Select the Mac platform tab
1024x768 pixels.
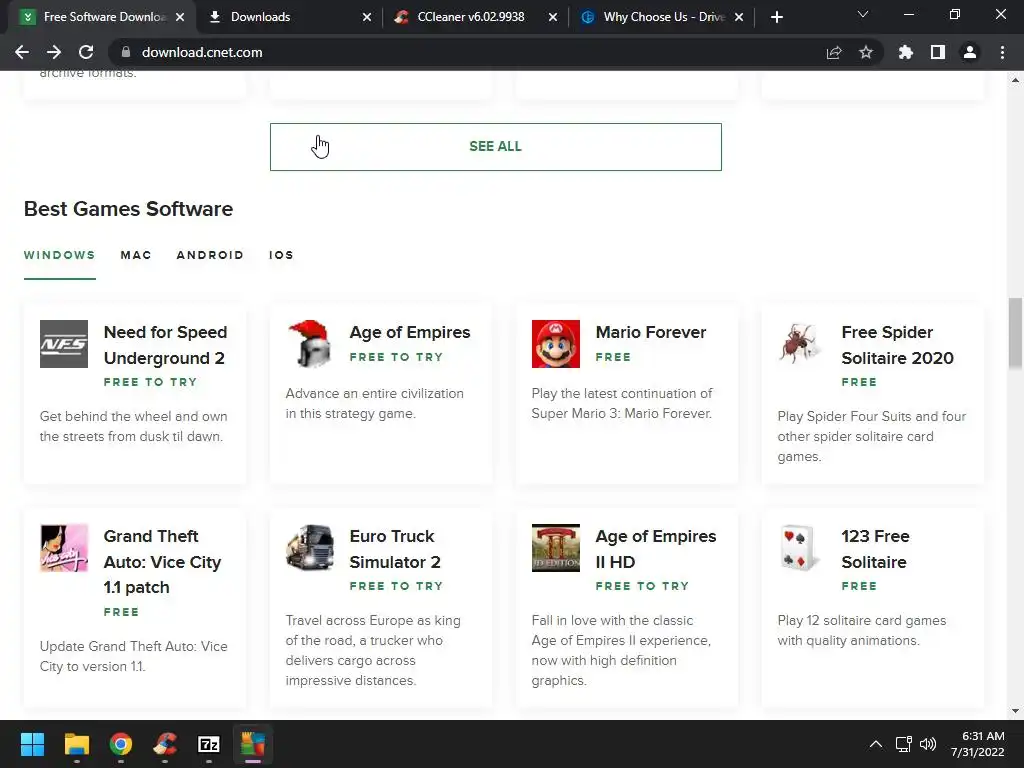(x=136, y=255)
